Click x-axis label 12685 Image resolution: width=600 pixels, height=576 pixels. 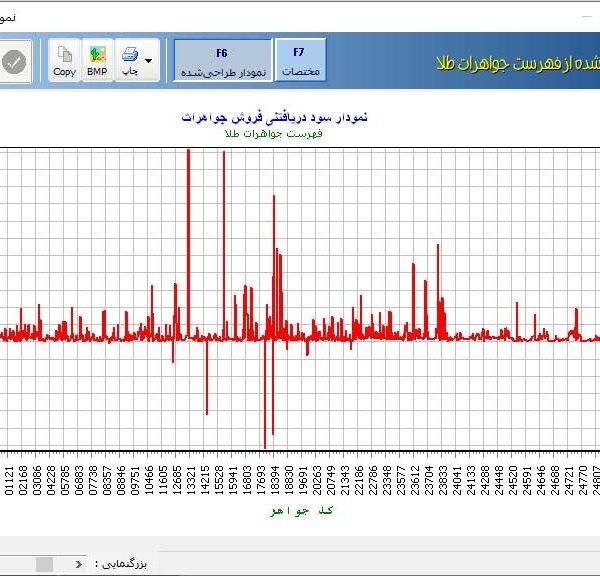177,480
